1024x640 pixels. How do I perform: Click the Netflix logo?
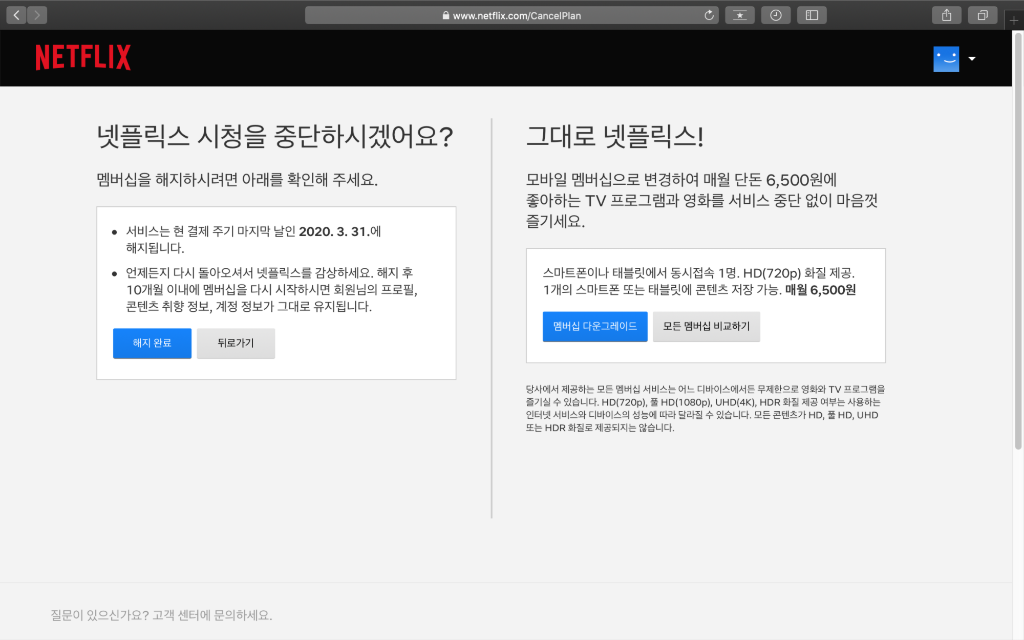(83, 57)
